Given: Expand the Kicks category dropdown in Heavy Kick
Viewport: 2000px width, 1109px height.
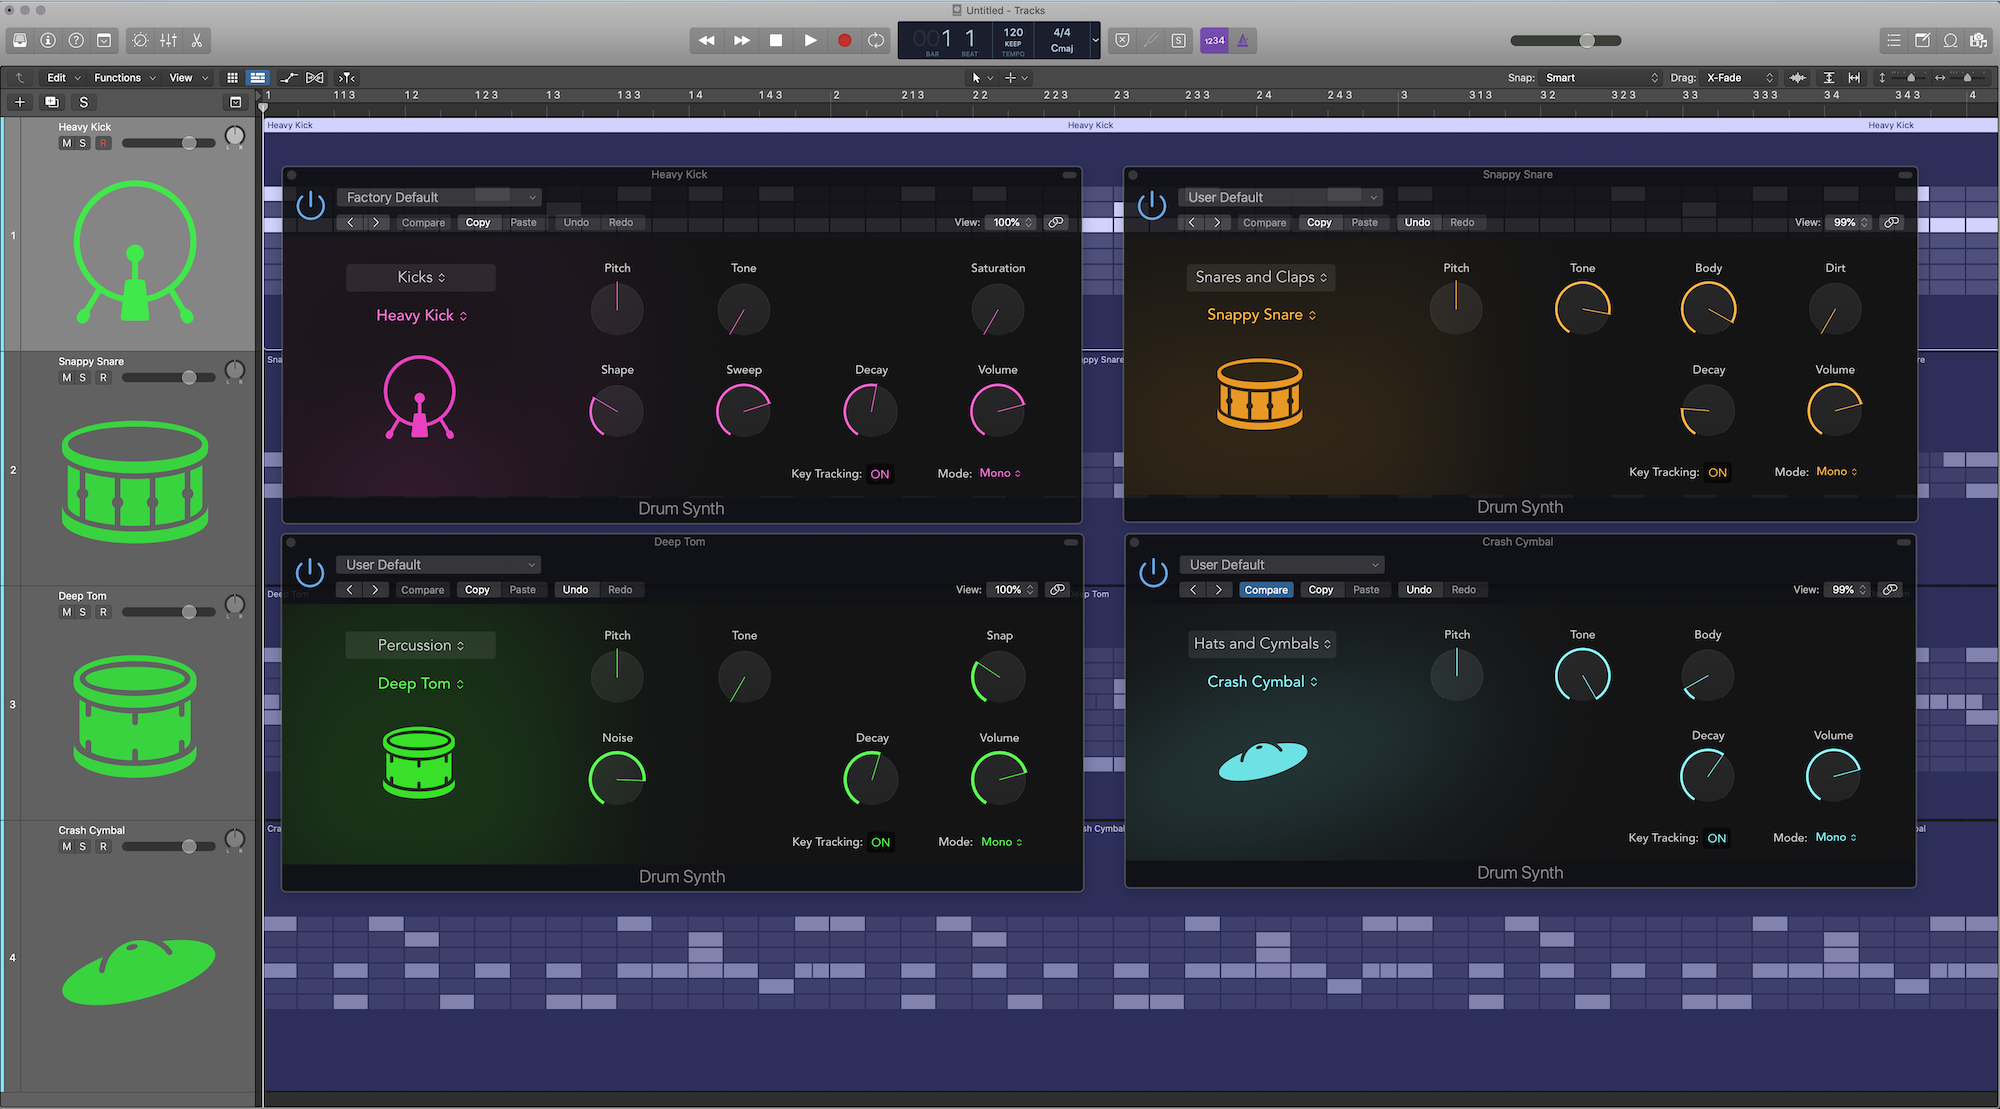Looking at the screenshot, I should point(420,276).
